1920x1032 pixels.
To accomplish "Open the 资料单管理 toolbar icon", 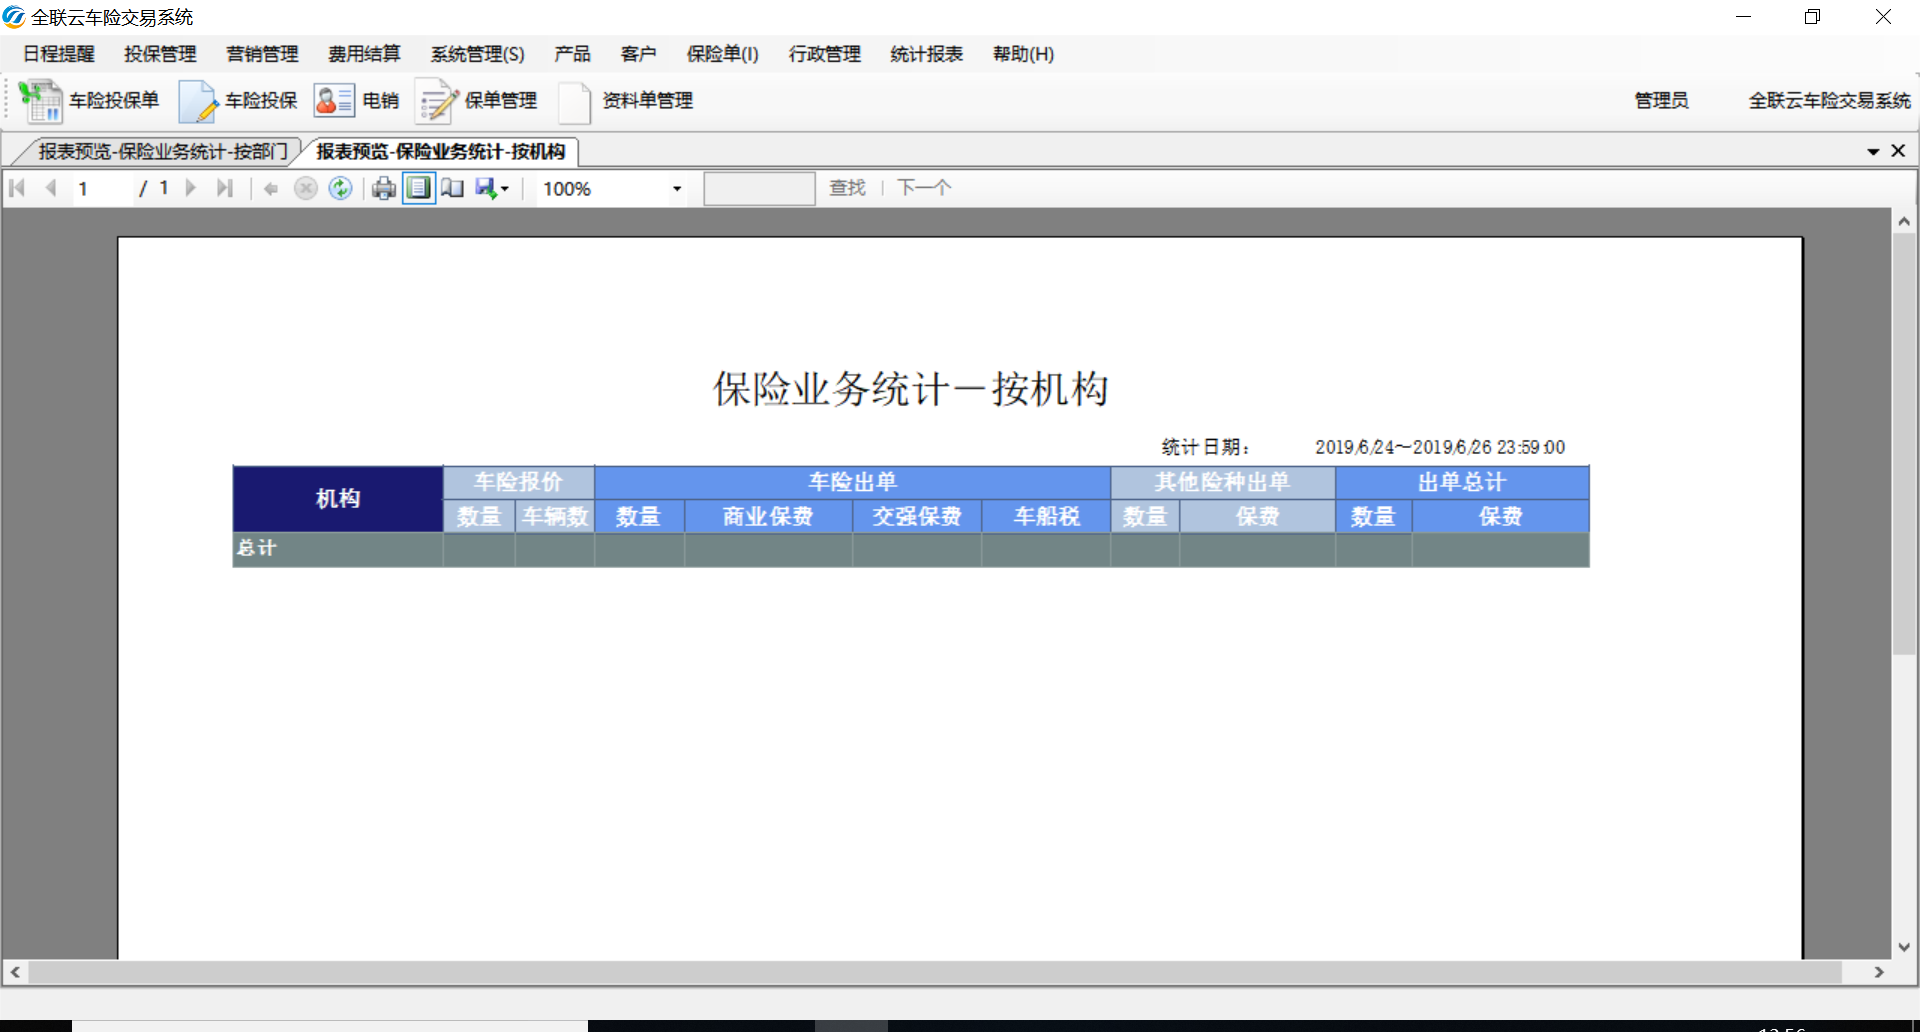I will 626,101.
